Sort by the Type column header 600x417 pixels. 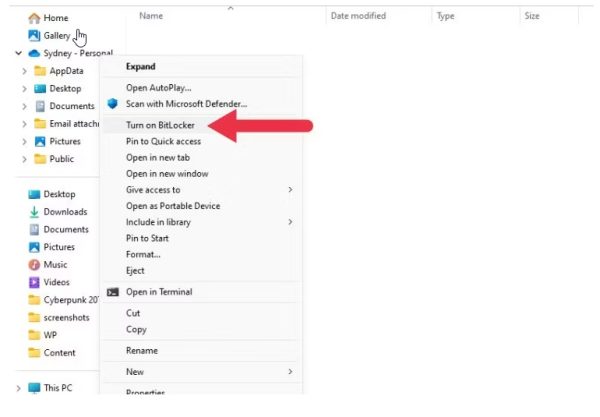445,16
